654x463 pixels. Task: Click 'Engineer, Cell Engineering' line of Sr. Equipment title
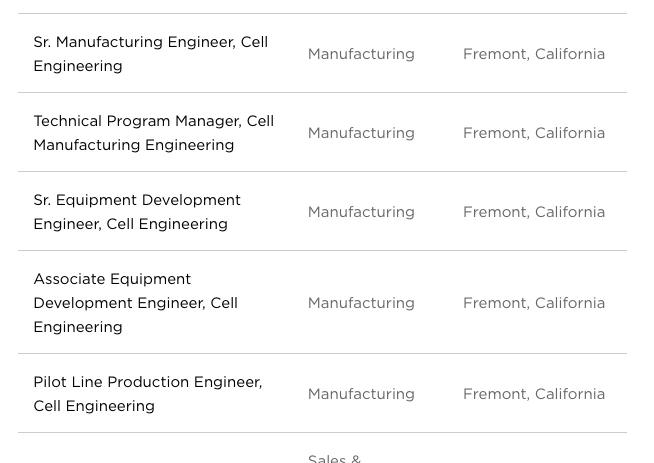tap(131, 224)
